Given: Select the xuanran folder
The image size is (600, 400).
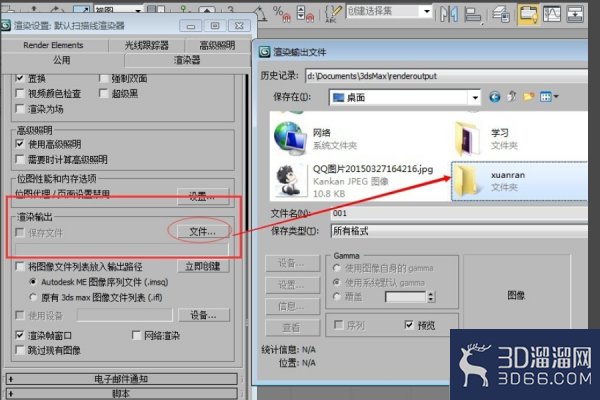Looking at the screenshot, I should point(520,181).
